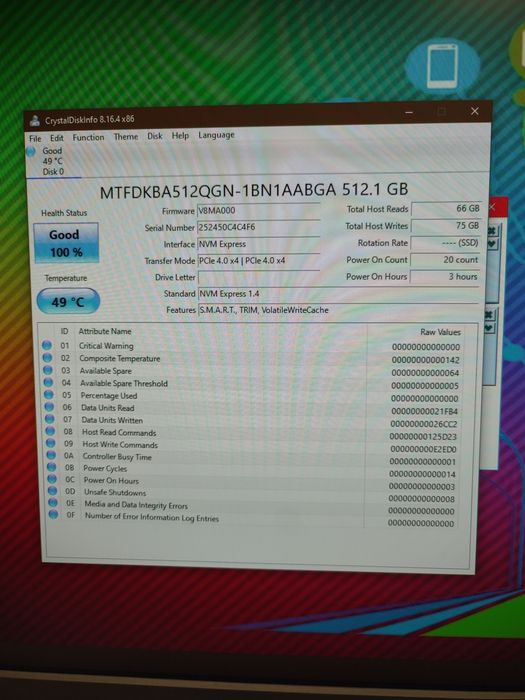The image size is (525, 700).
Task: Select the Percentage Used attribute name
Action: pos(109,396)
